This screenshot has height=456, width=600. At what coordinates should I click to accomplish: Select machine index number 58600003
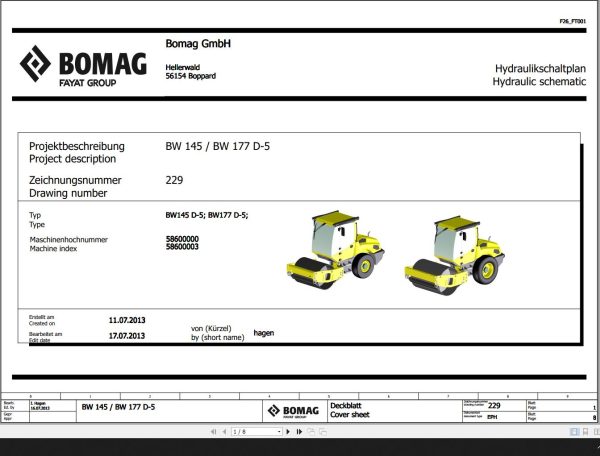point(182,247)
